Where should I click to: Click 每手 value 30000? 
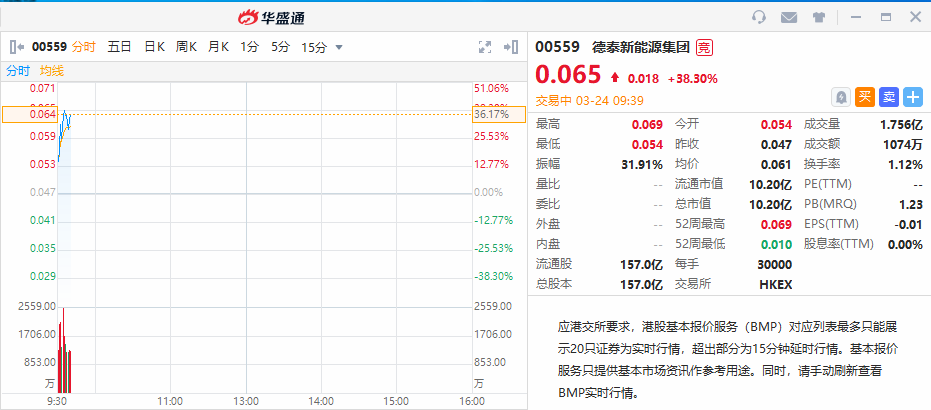[x=775, y=264]
